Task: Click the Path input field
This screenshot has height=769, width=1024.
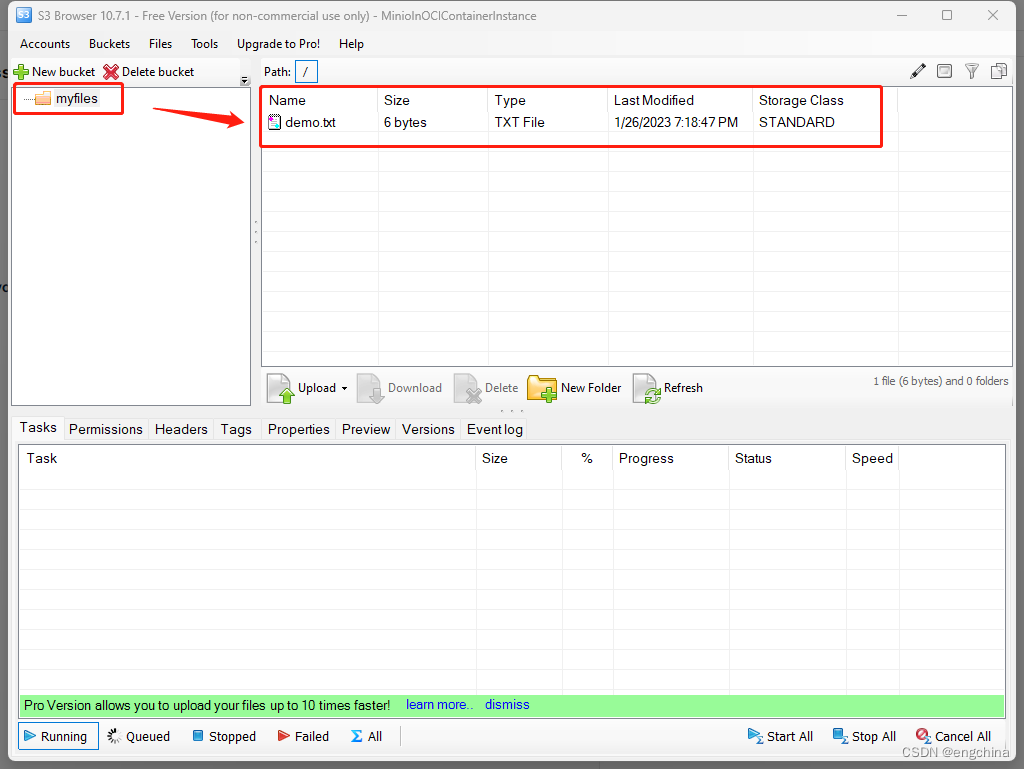Action: coord(306,71)
